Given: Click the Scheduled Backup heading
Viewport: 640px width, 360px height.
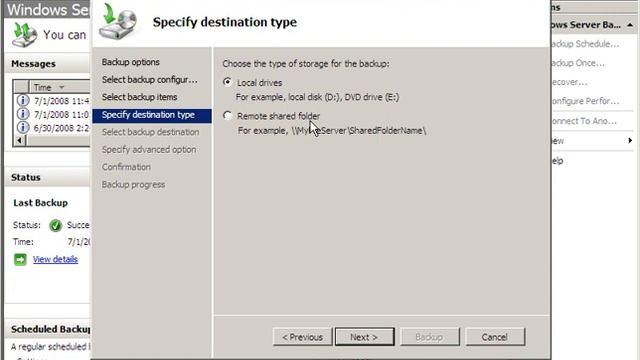Looking at the screenshot, I should tap(51, 329).
